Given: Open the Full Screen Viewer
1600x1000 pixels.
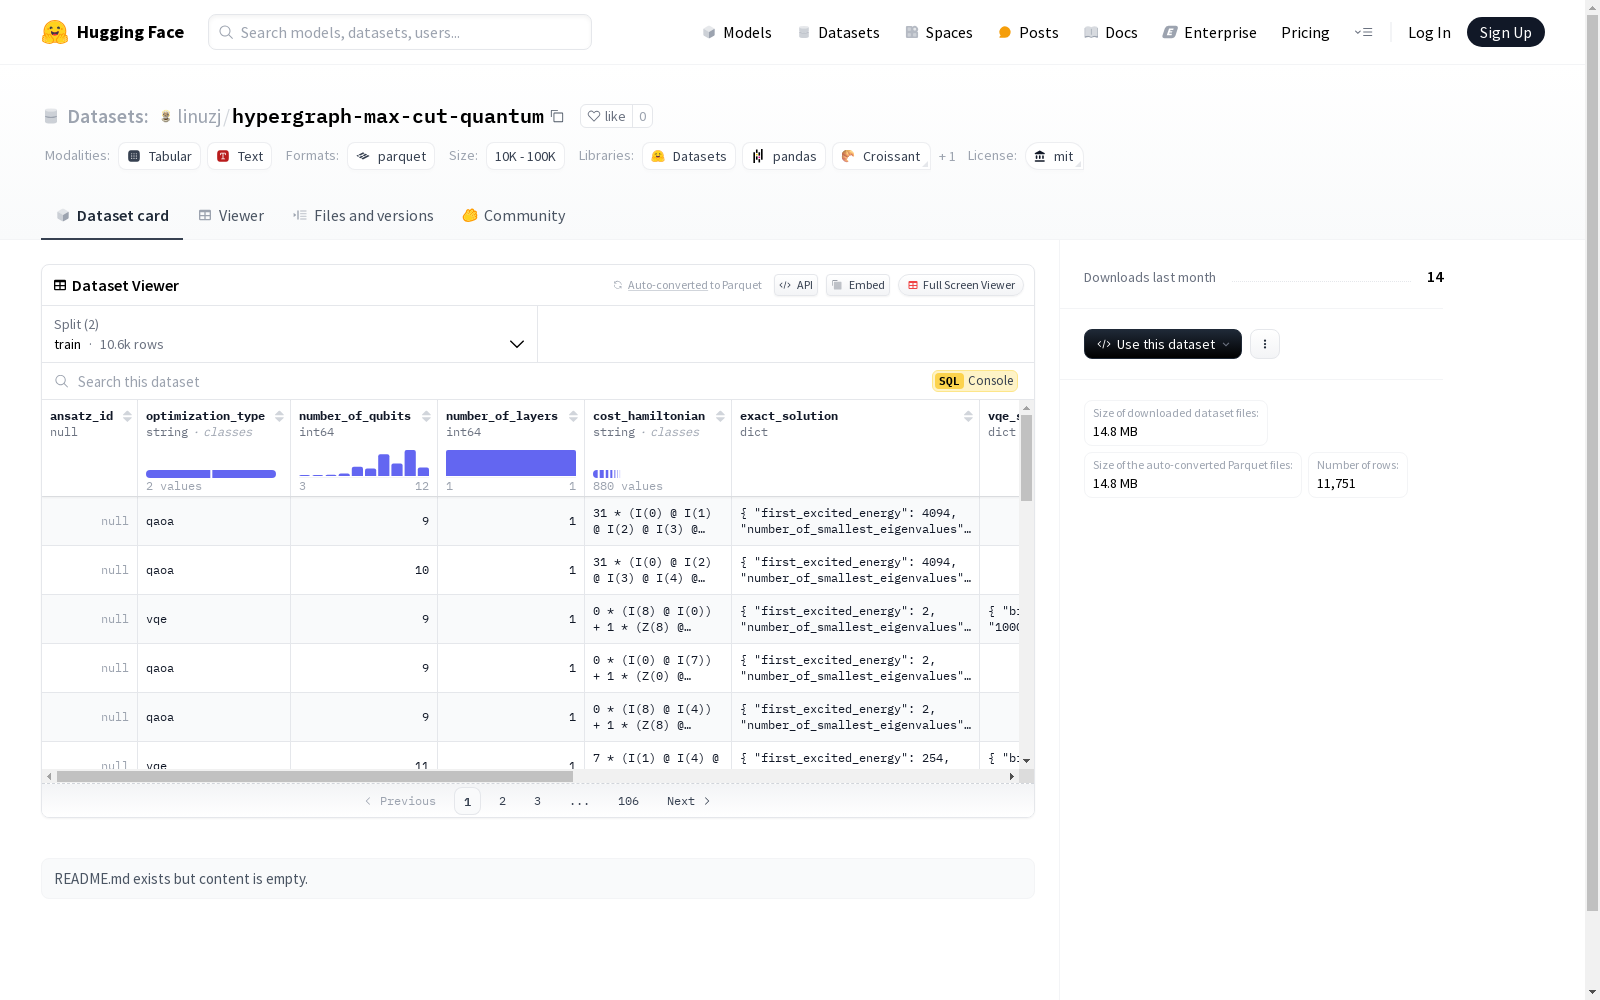Looking at the screenshot, I should tap(960, 285).
